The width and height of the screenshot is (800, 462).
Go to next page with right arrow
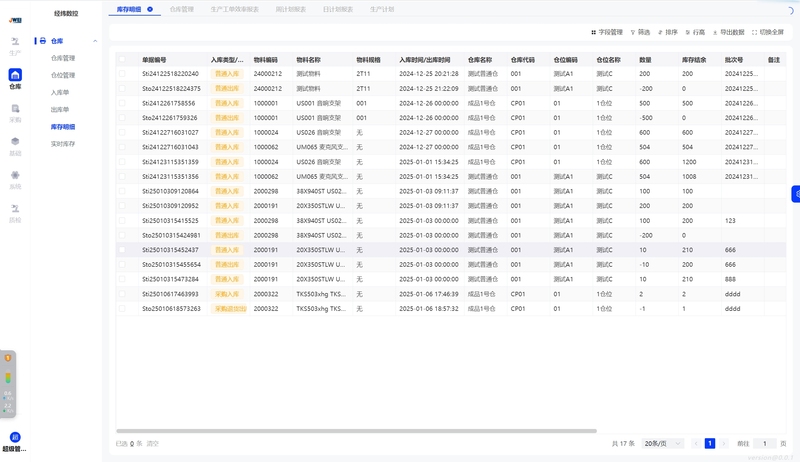click(x=723, y=444)
